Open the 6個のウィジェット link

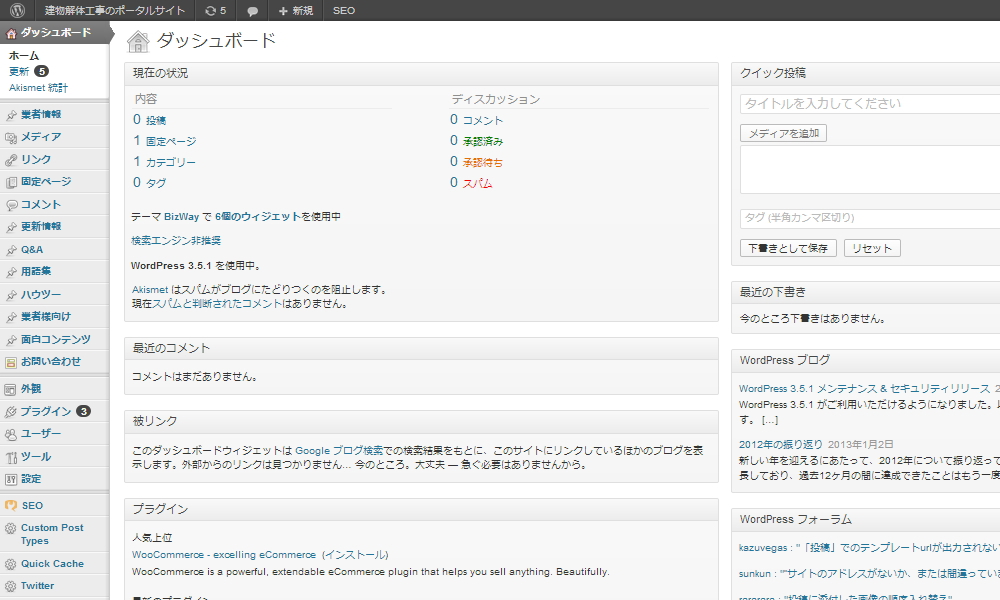pyautogui.click(x=258, y=217)
